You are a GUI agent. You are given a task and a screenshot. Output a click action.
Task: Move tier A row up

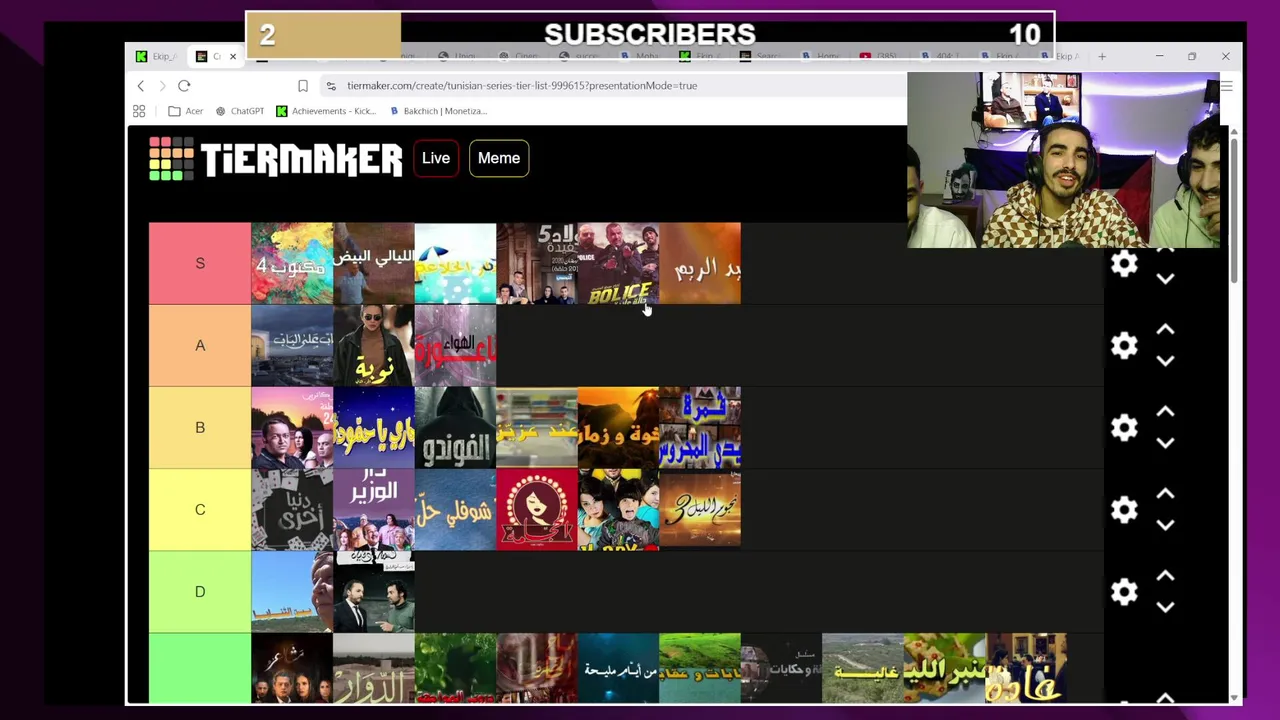coord(1165,330)
